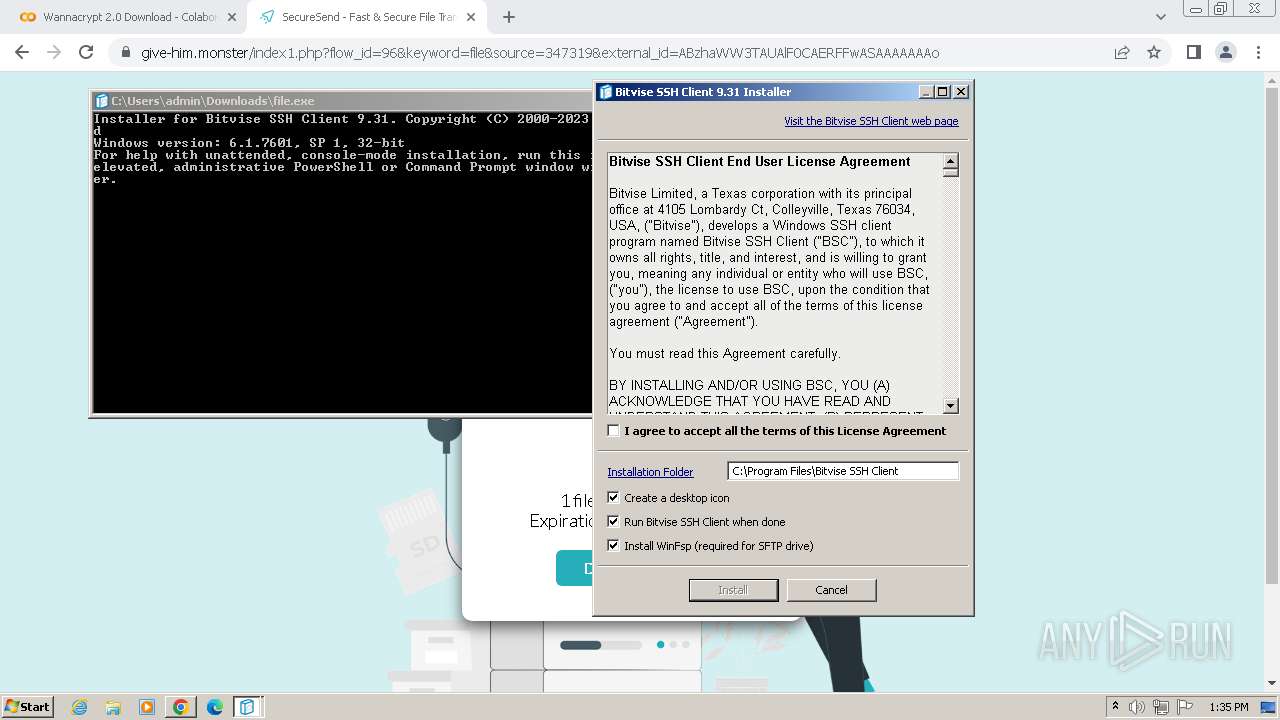The height and width of the screenshot is (720, 1280).
Task: Toggle Install WinFsp checkbox
Action: pos(614,545)
